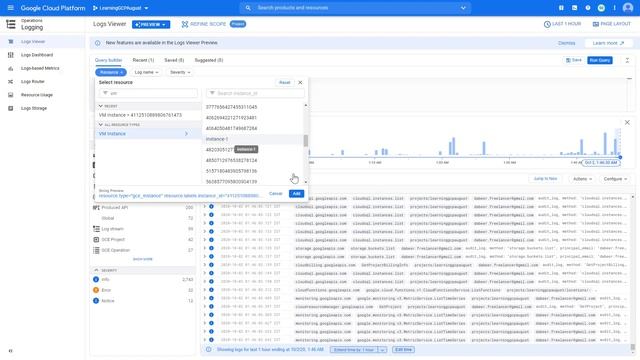Open the three-dot settings menu in top bar

(614, 8)
